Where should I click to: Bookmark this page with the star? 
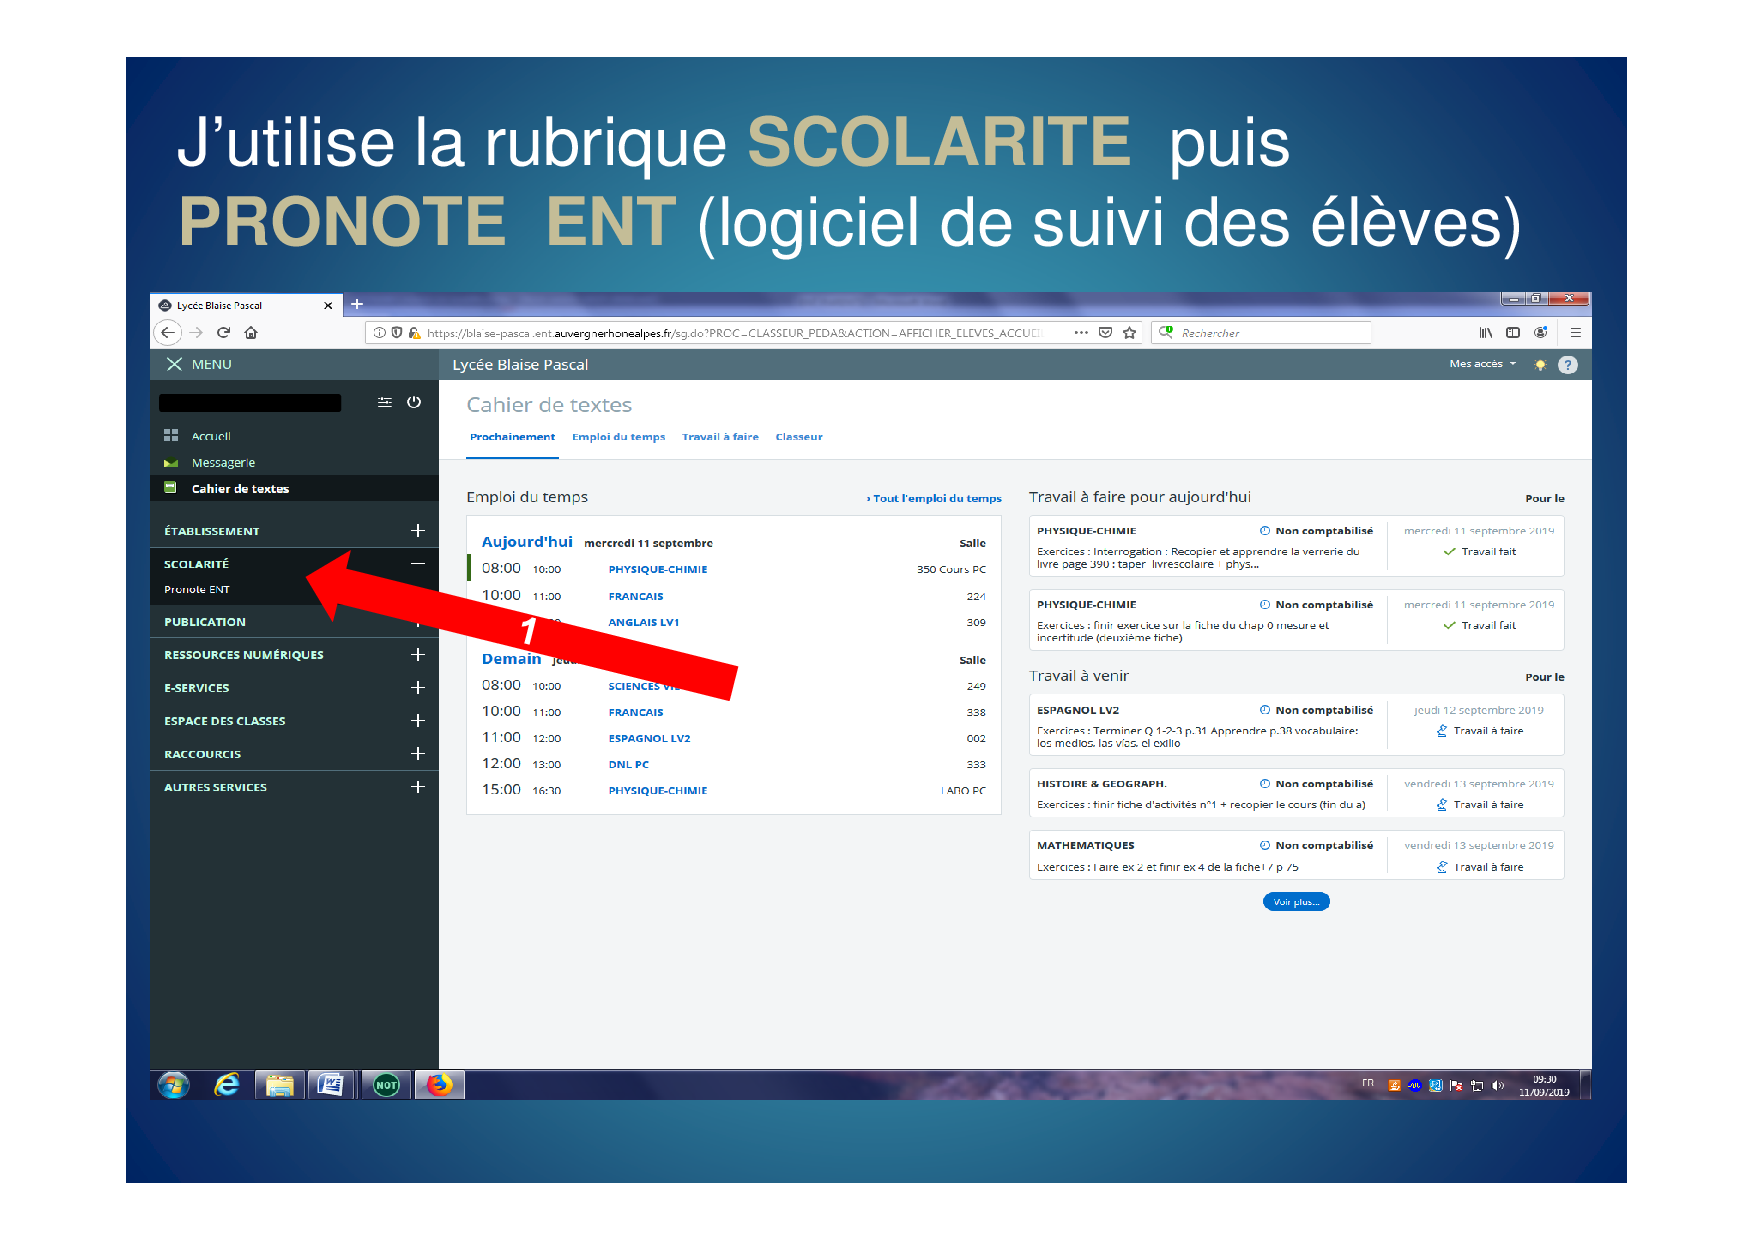pos(1130,333)
